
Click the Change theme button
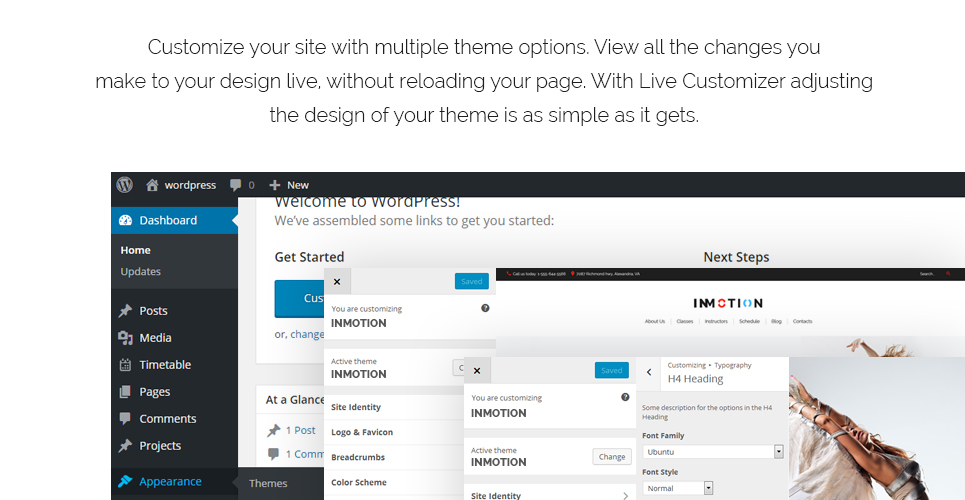(x=612, y=457)
